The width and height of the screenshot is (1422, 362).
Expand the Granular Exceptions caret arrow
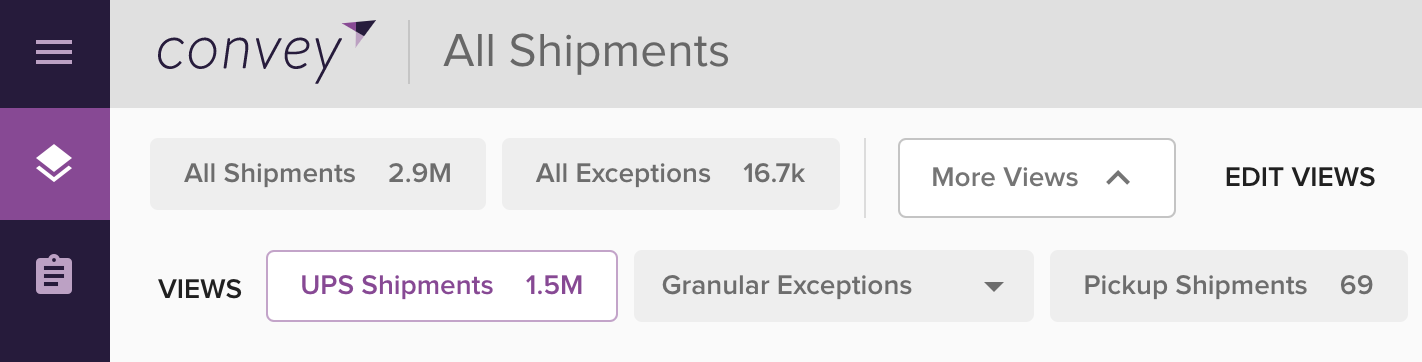pos(993,287)
